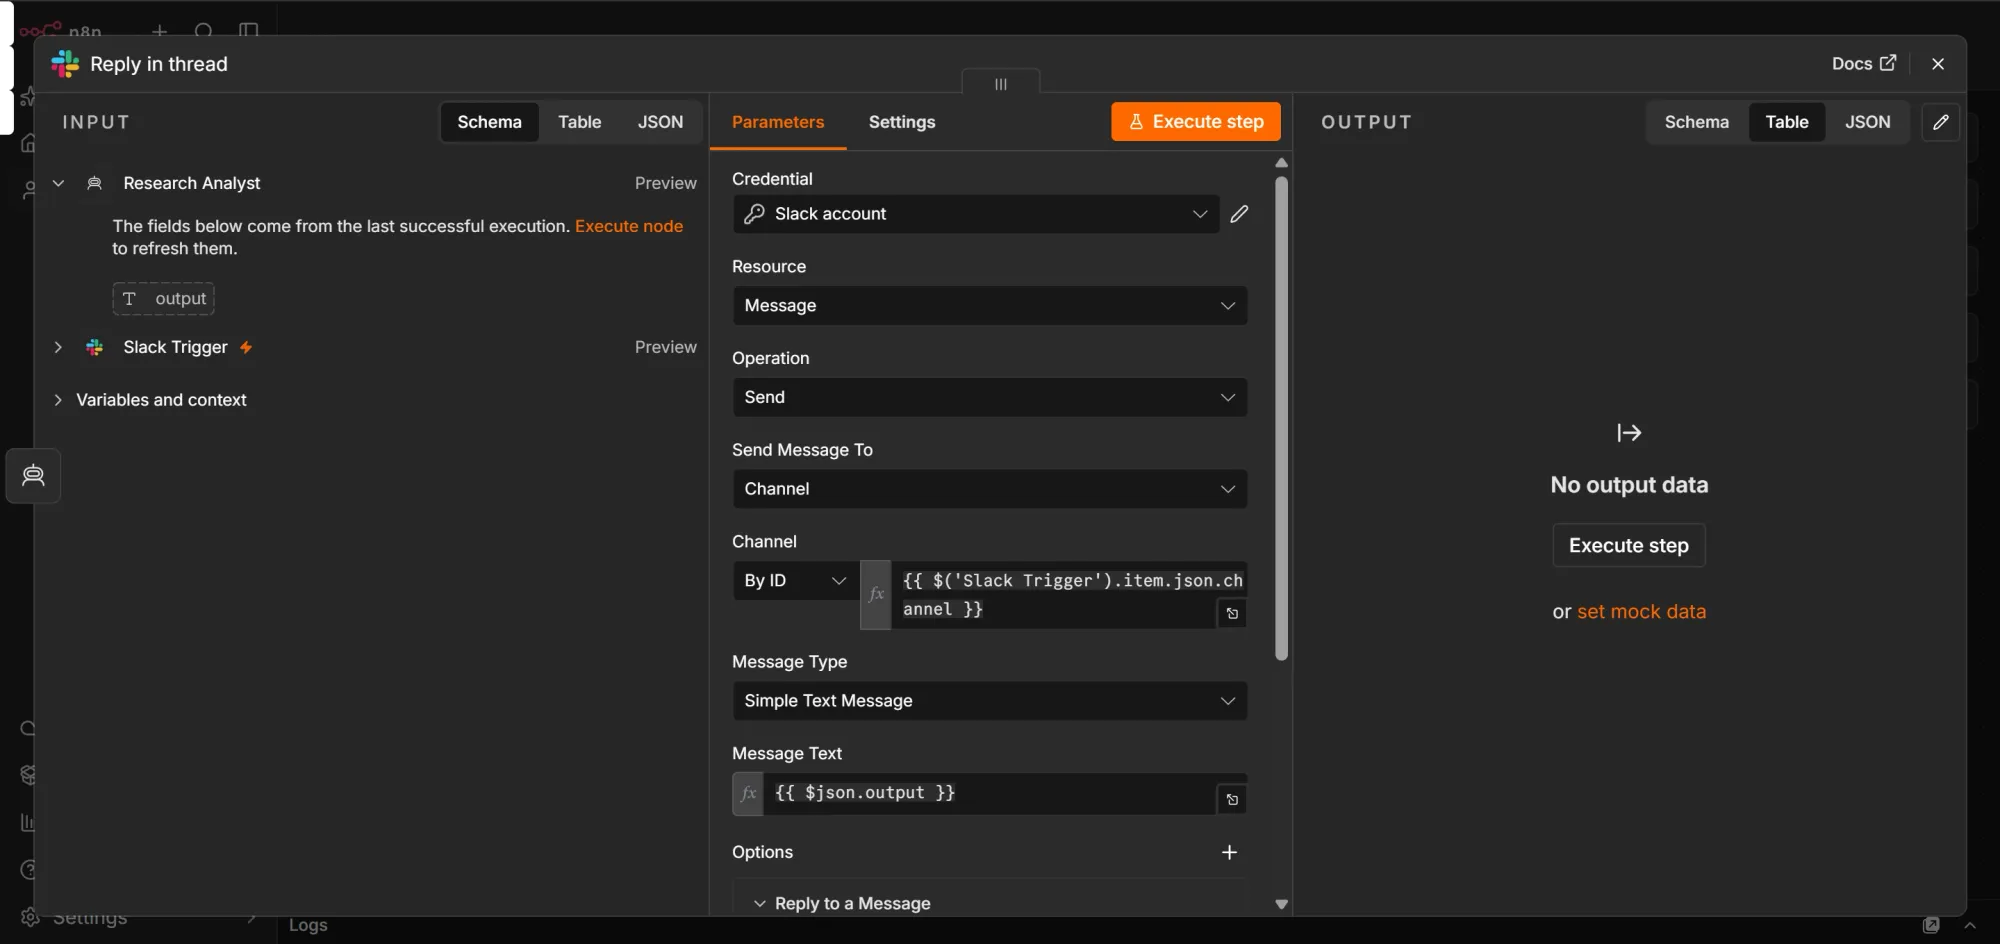This screenshot has width=2000, height=944.
Task: Click Preview next to Research Analyst
Action: coord(666,183)
